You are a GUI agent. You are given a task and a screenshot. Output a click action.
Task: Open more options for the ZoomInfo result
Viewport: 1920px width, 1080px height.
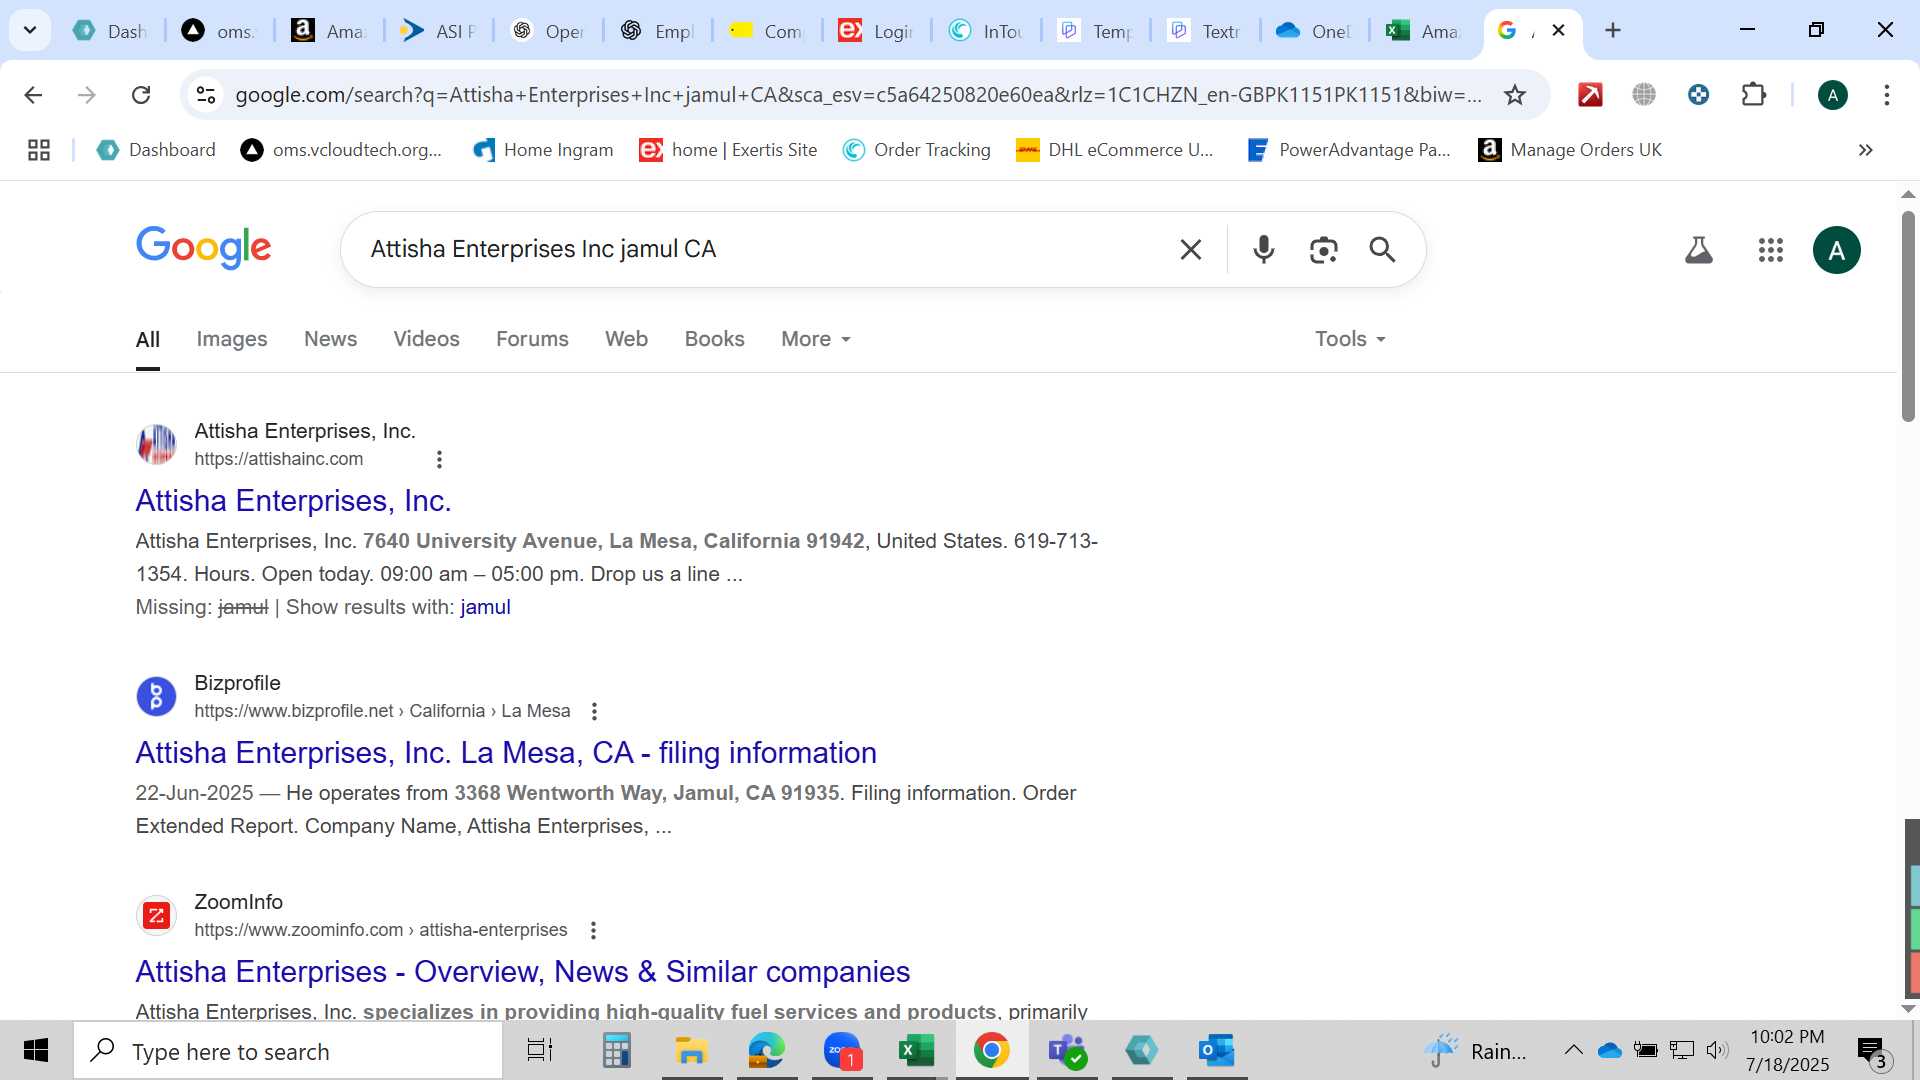593,930
